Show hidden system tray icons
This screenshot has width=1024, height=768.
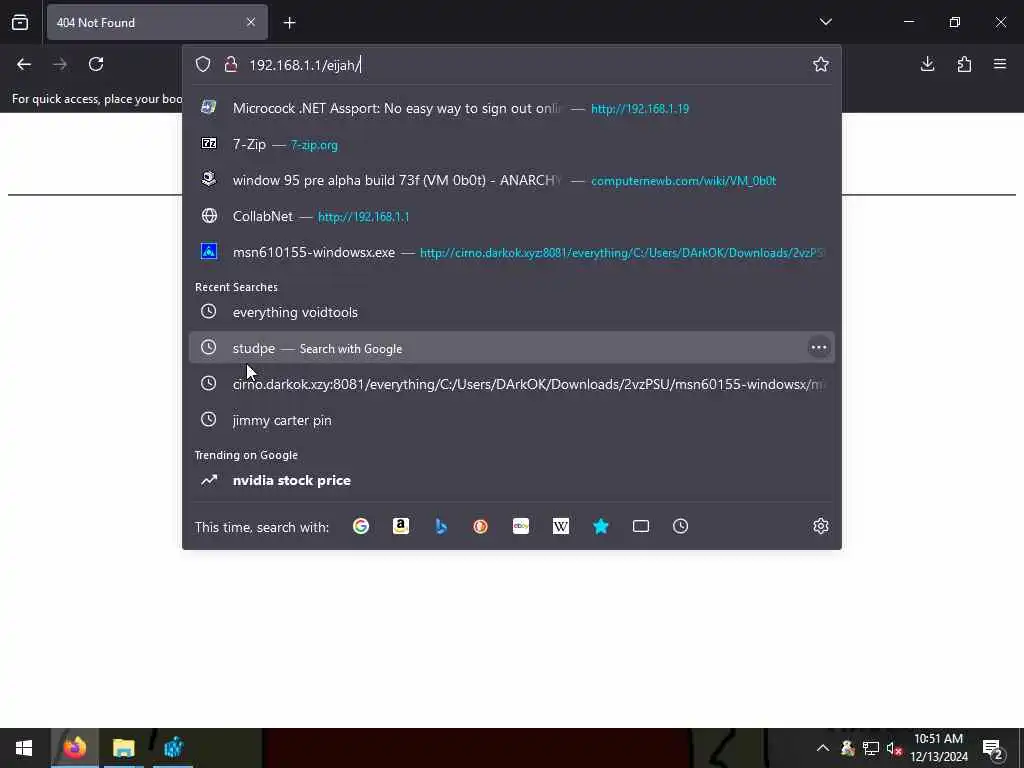tap(823, 748)
